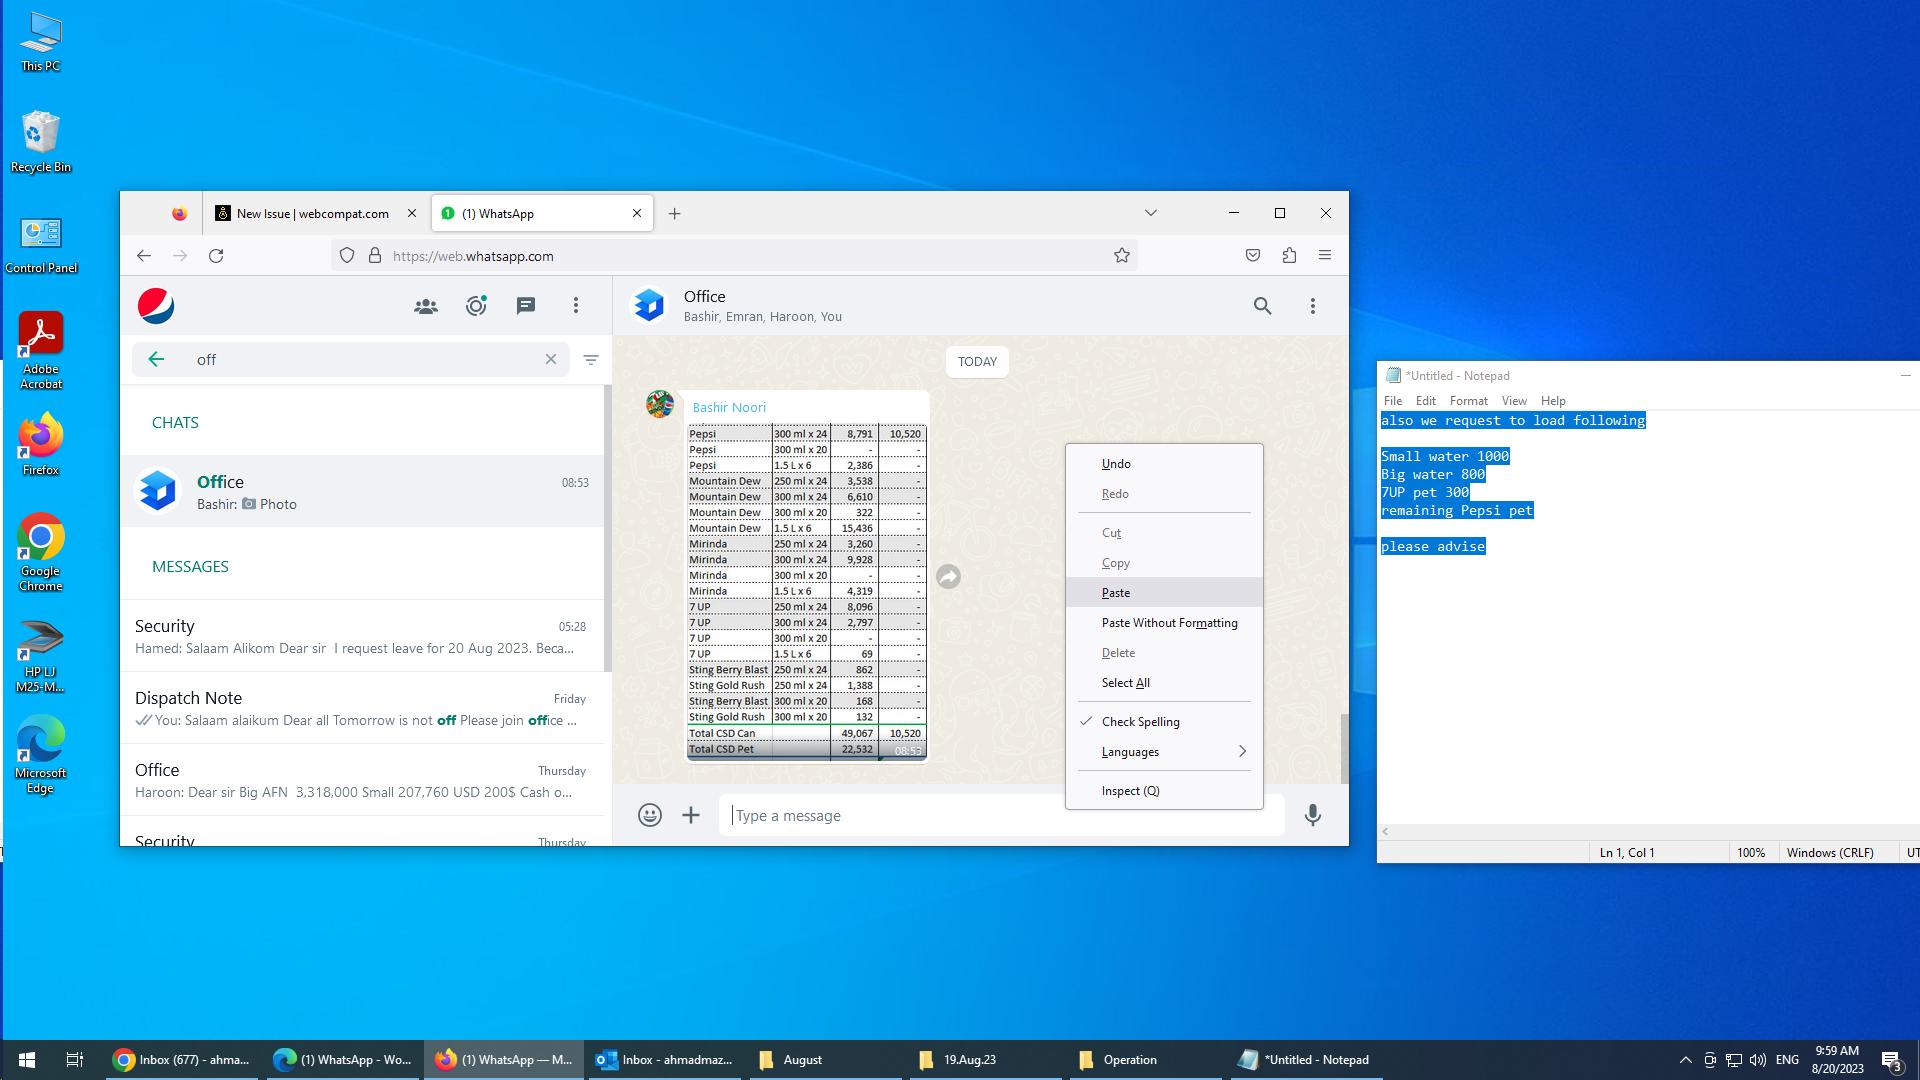Click the attach plus icon
This screenshot has height=1080, width=1920.
(x=691, y=816)
